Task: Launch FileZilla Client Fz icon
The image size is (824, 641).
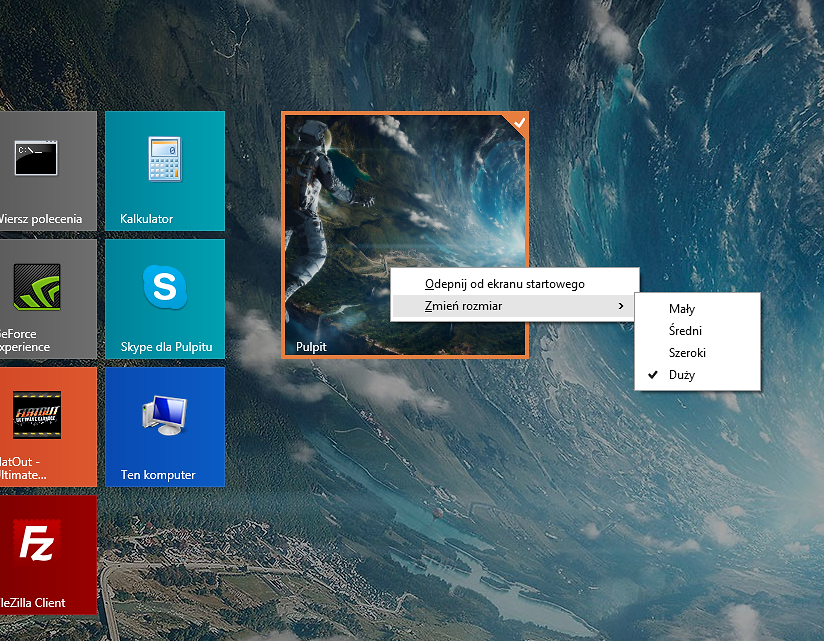Action: (37, 543)
